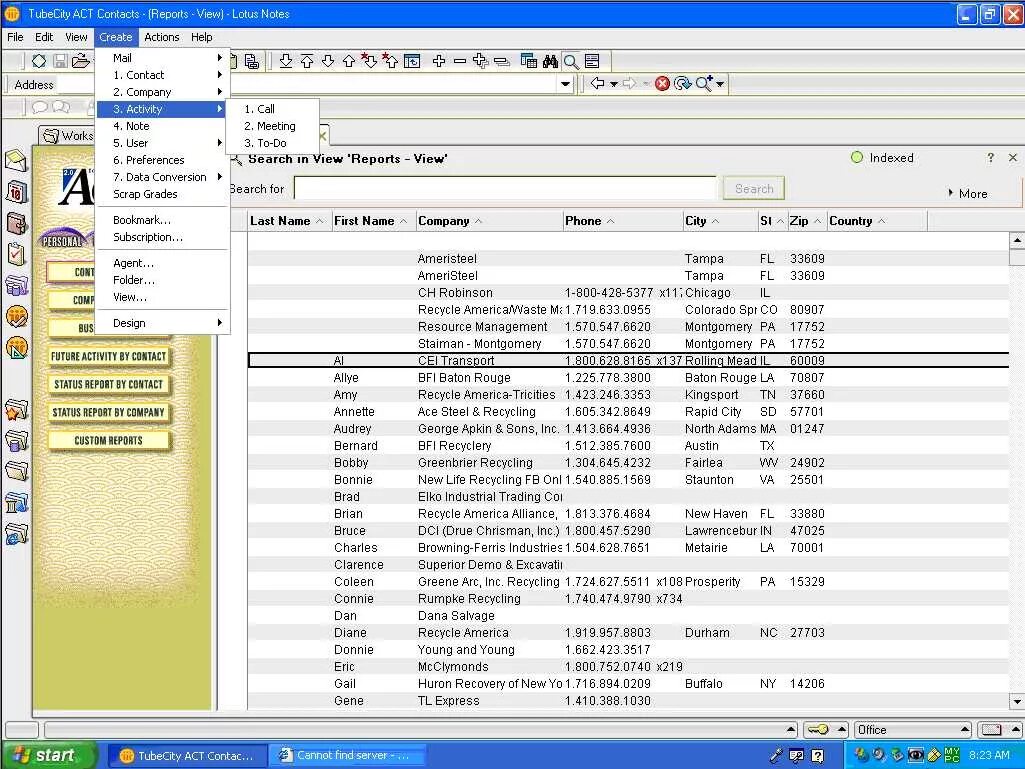Open Custom Reports button
1025x769 pixels.
click(109, 441)
